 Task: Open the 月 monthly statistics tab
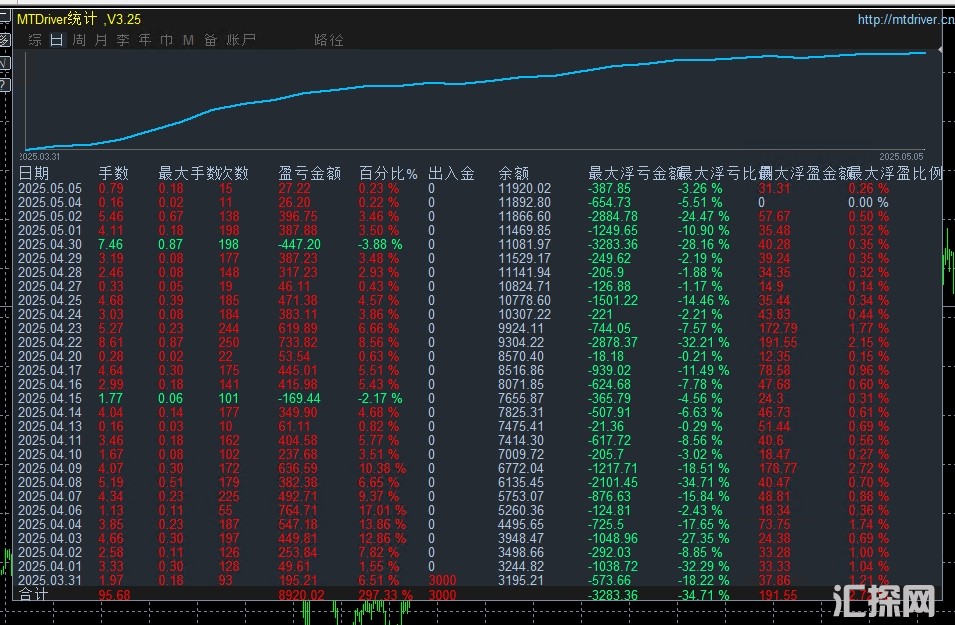pos(101,40)
